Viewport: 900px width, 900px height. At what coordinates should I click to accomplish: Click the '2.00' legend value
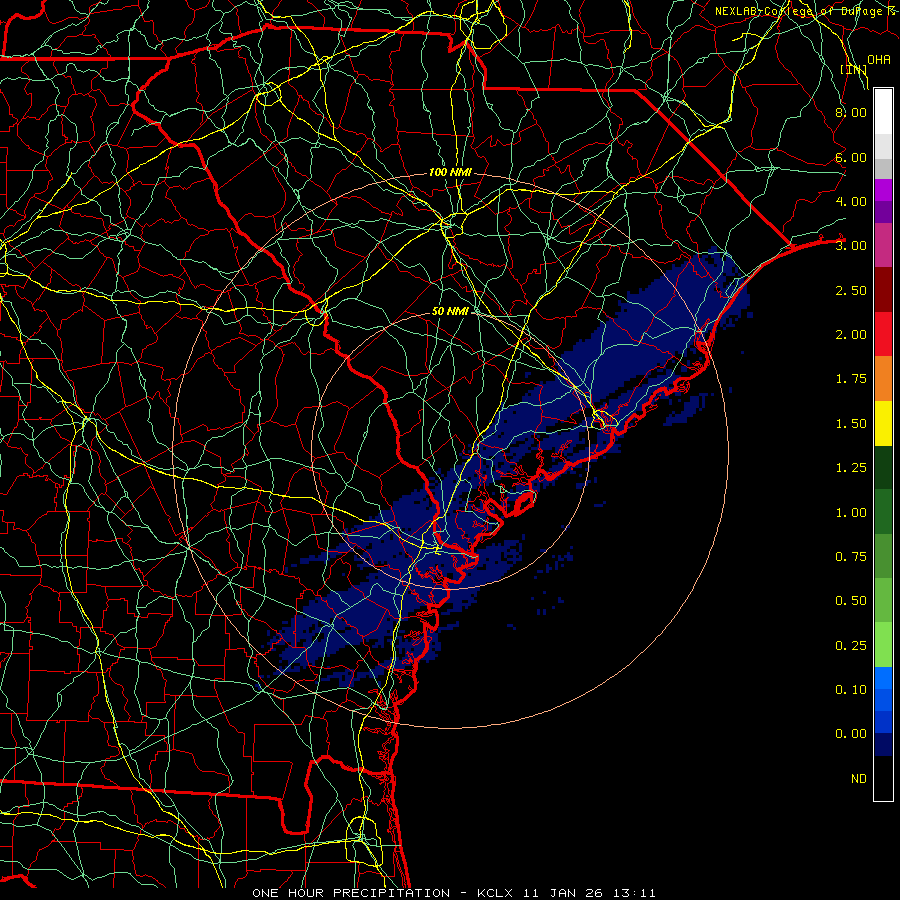click(851, 335)
